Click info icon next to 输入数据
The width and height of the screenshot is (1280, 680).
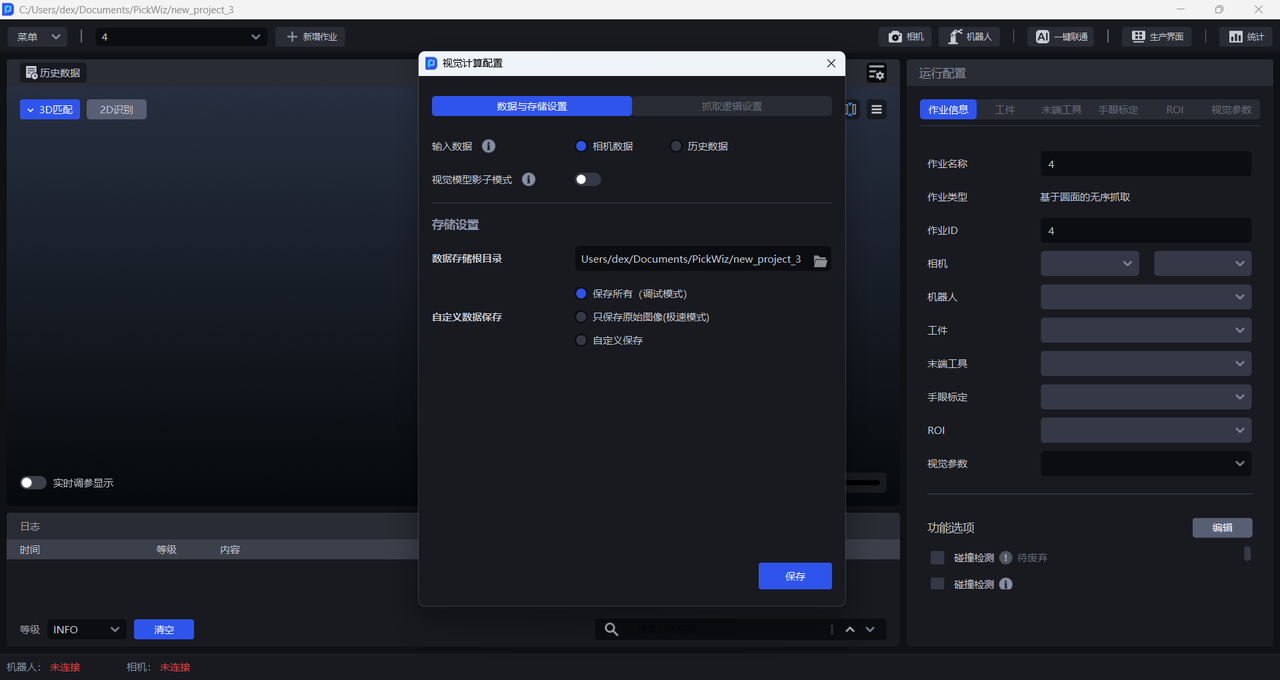[489, 146]
